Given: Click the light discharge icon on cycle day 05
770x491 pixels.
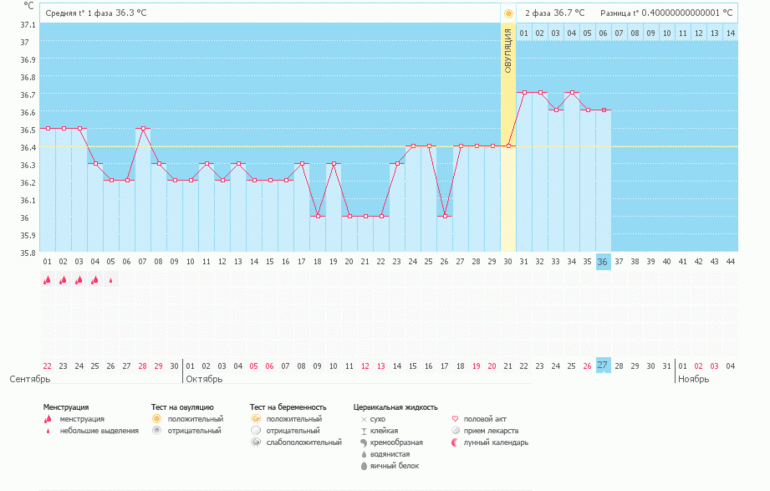Looking at the screenshot, I should pyautogui.click(x=111, y=281).
